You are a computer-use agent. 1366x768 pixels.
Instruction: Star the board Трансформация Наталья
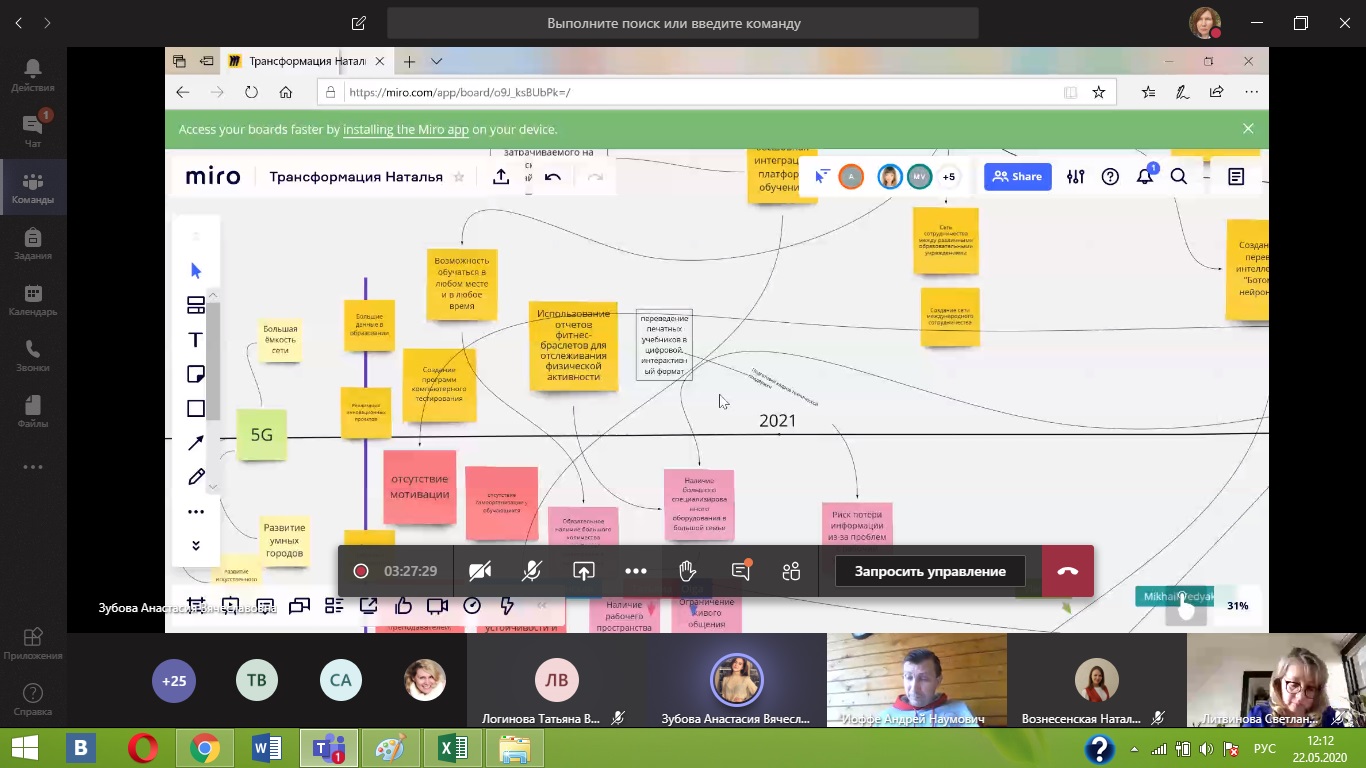click(459, 177)
